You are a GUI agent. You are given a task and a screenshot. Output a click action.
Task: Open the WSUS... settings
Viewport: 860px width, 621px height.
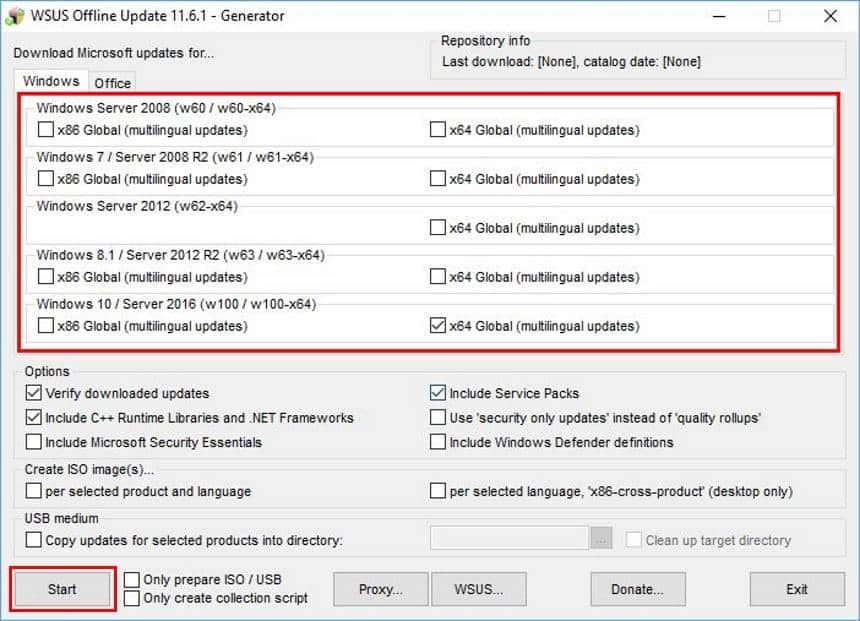(x=479, y=589)
